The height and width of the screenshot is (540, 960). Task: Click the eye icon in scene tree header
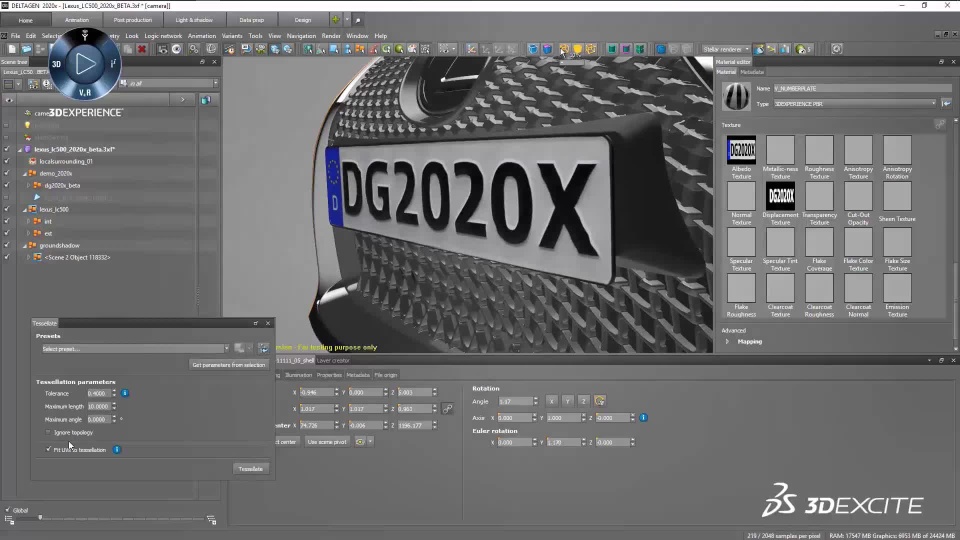click(x=9, y=100)
